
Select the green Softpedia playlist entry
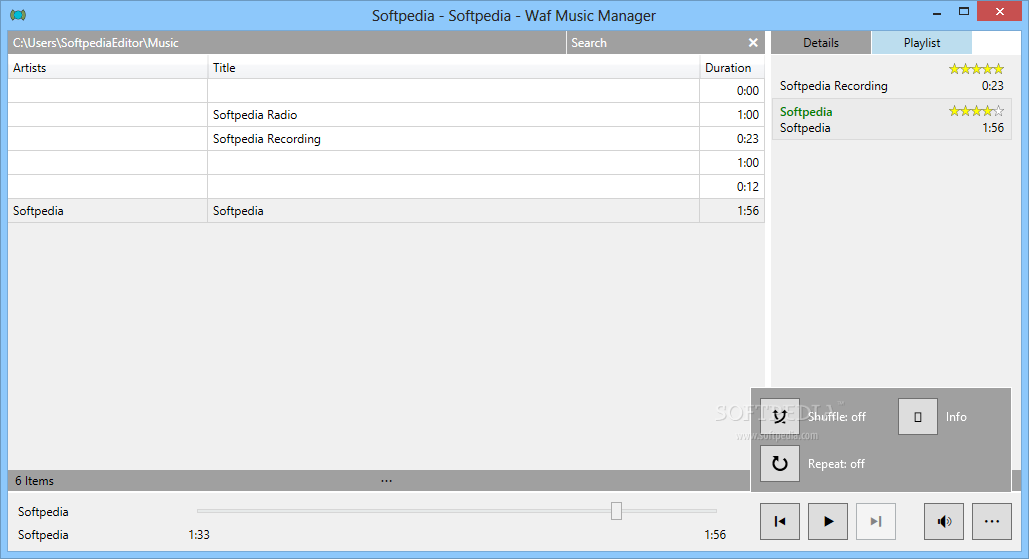point(892,119)
